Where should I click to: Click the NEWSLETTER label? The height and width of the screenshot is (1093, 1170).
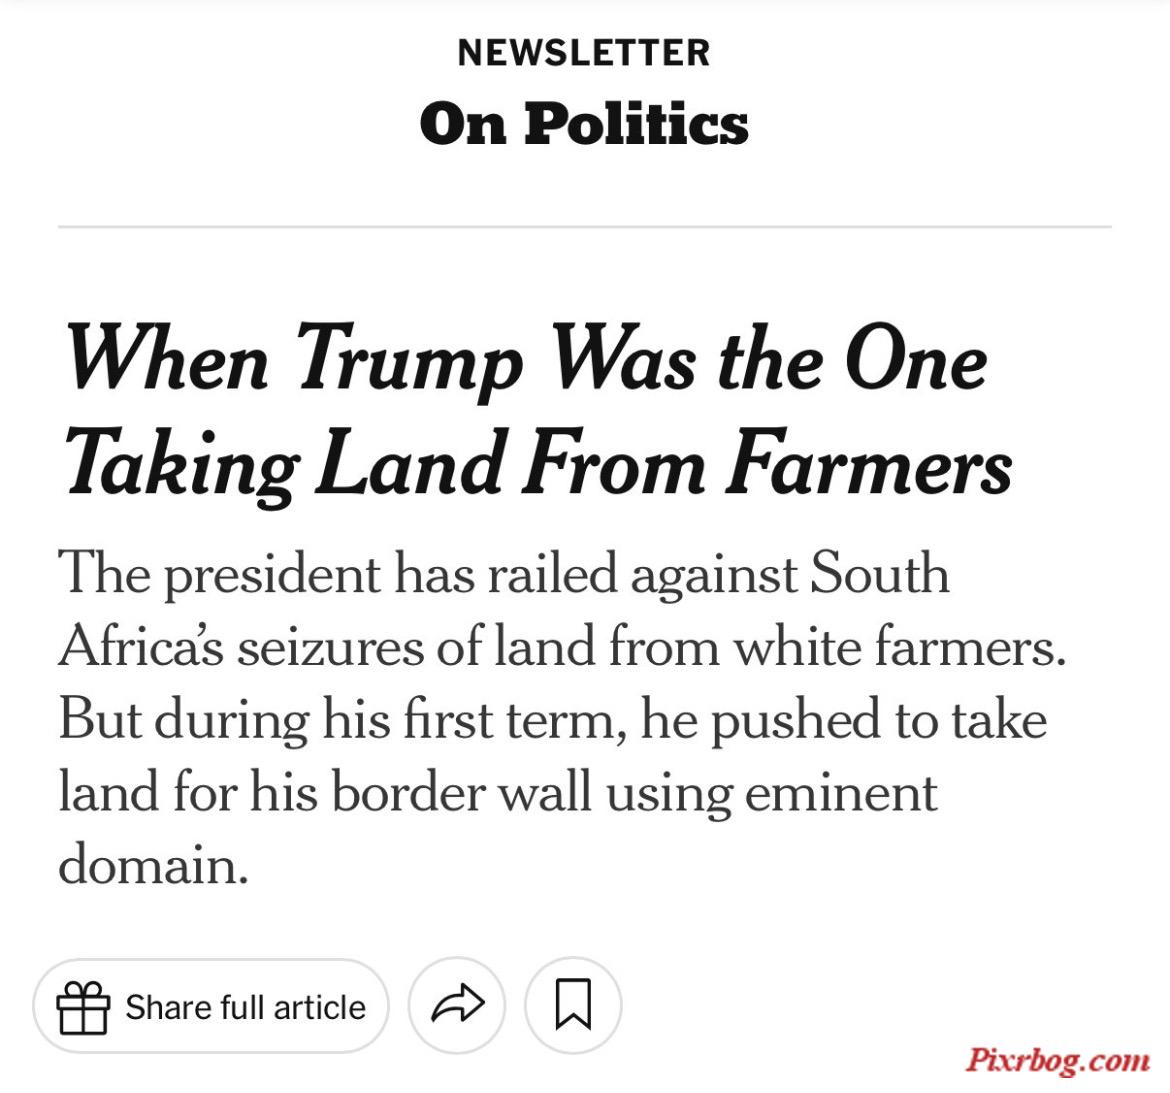pyautogui.click(x=584, y=52)
